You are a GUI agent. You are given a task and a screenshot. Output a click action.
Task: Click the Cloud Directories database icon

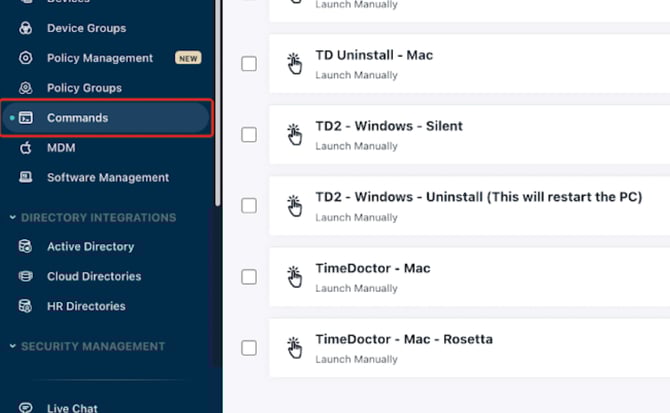25,276
